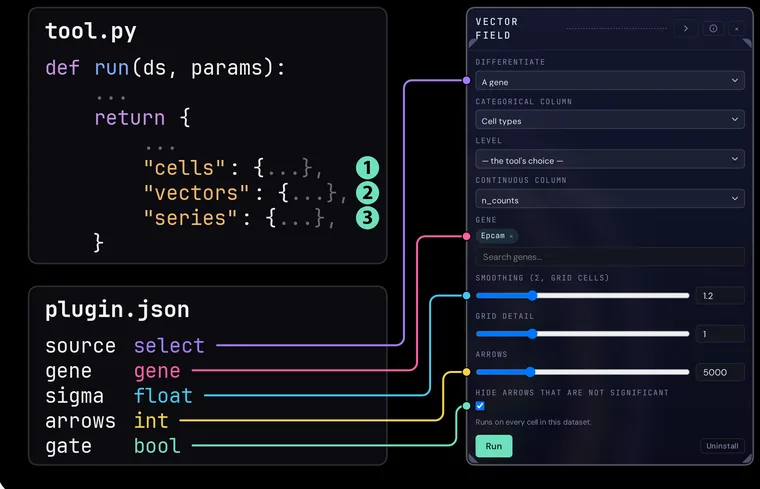Click the "vectors" key in the return dict
Screen dimensions: 760x489
pos(197,193)
